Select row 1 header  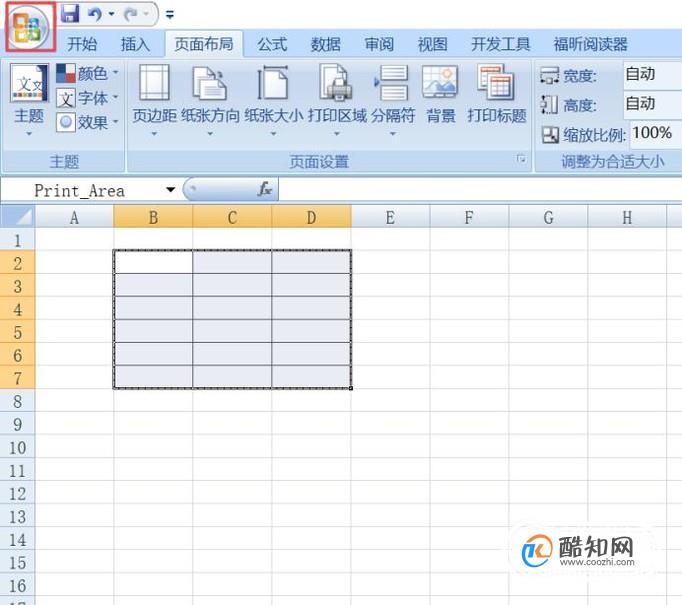click(x=17, y=240)
